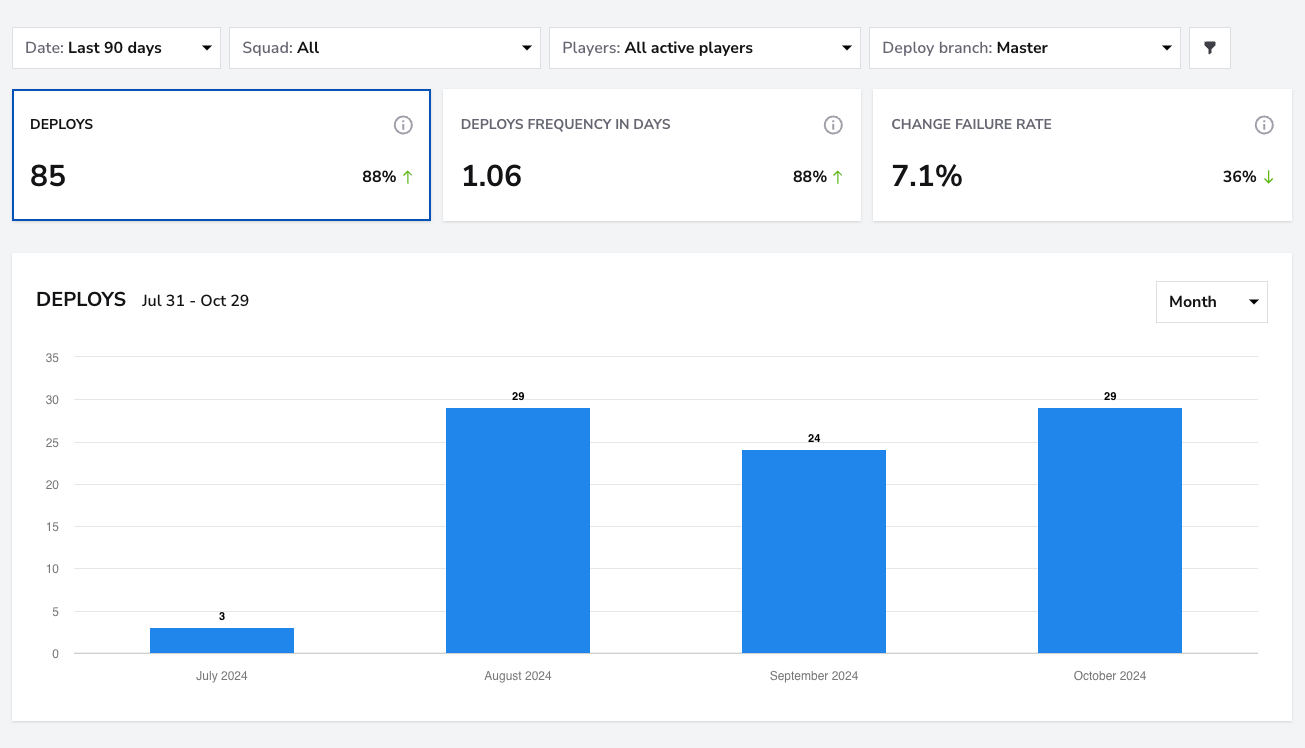Screen dimensions: 1305x748
Task: Click green up arrow on Deploys card
Action: (407, 177)
